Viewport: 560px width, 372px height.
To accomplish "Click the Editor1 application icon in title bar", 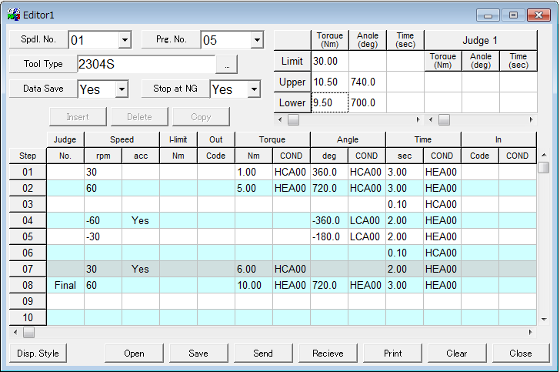I will tap(14, 15).
